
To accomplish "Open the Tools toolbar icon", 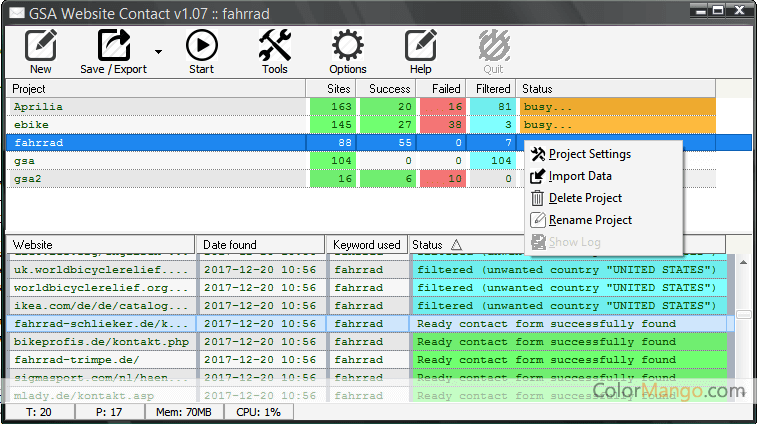I will point(275,45).
